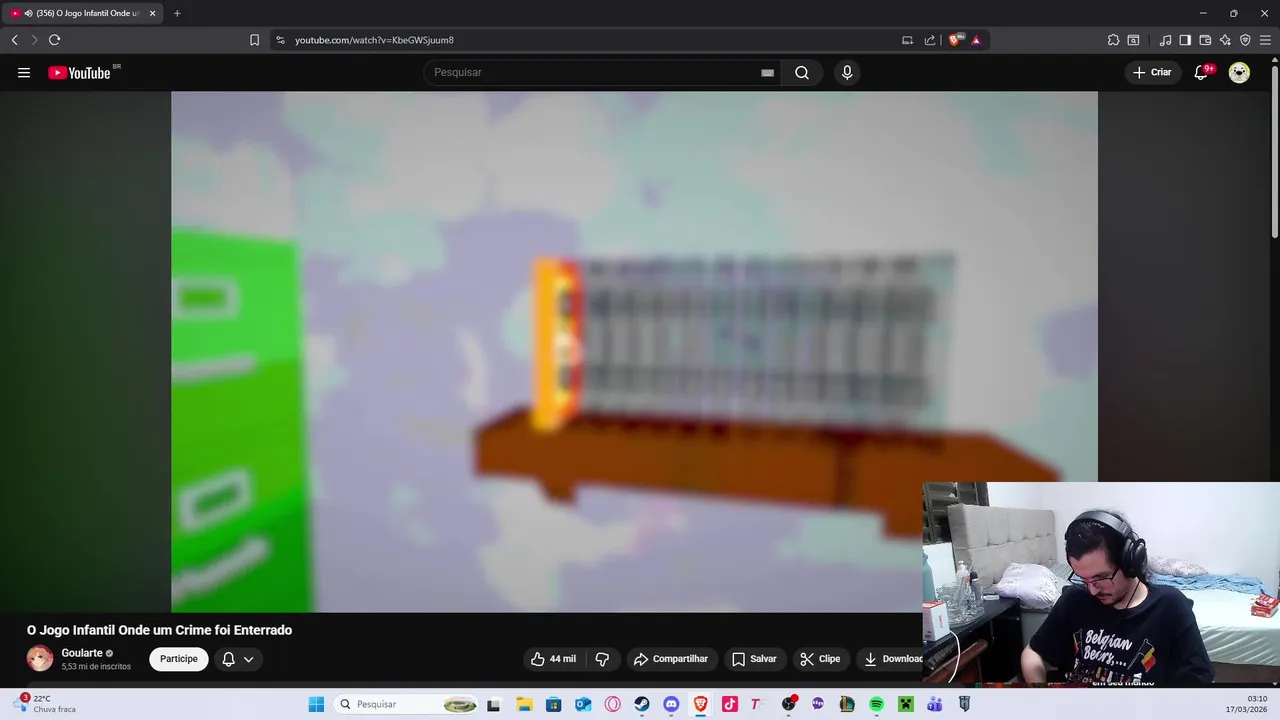
Task: Open a new browser tab with plus
Action: click(x=177, y=13)
